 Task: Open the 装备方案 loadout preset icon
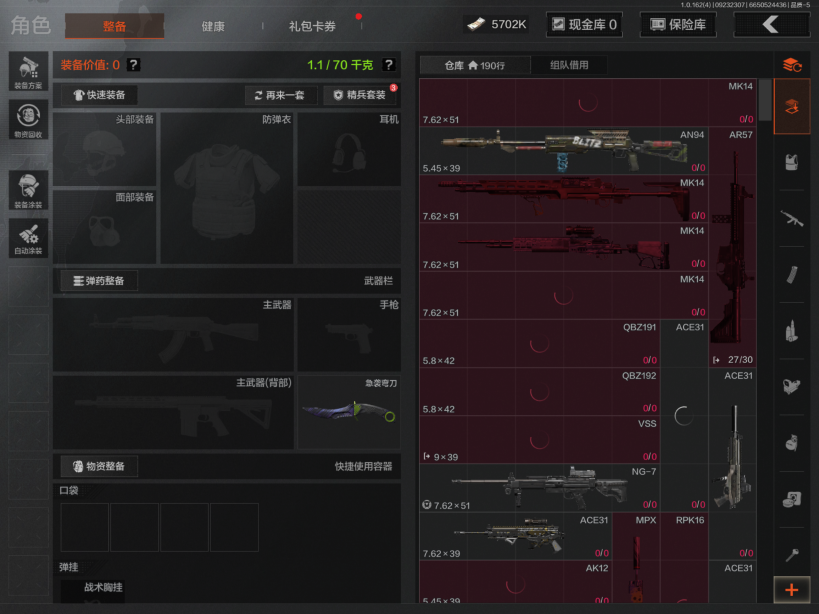pos(28,71)
